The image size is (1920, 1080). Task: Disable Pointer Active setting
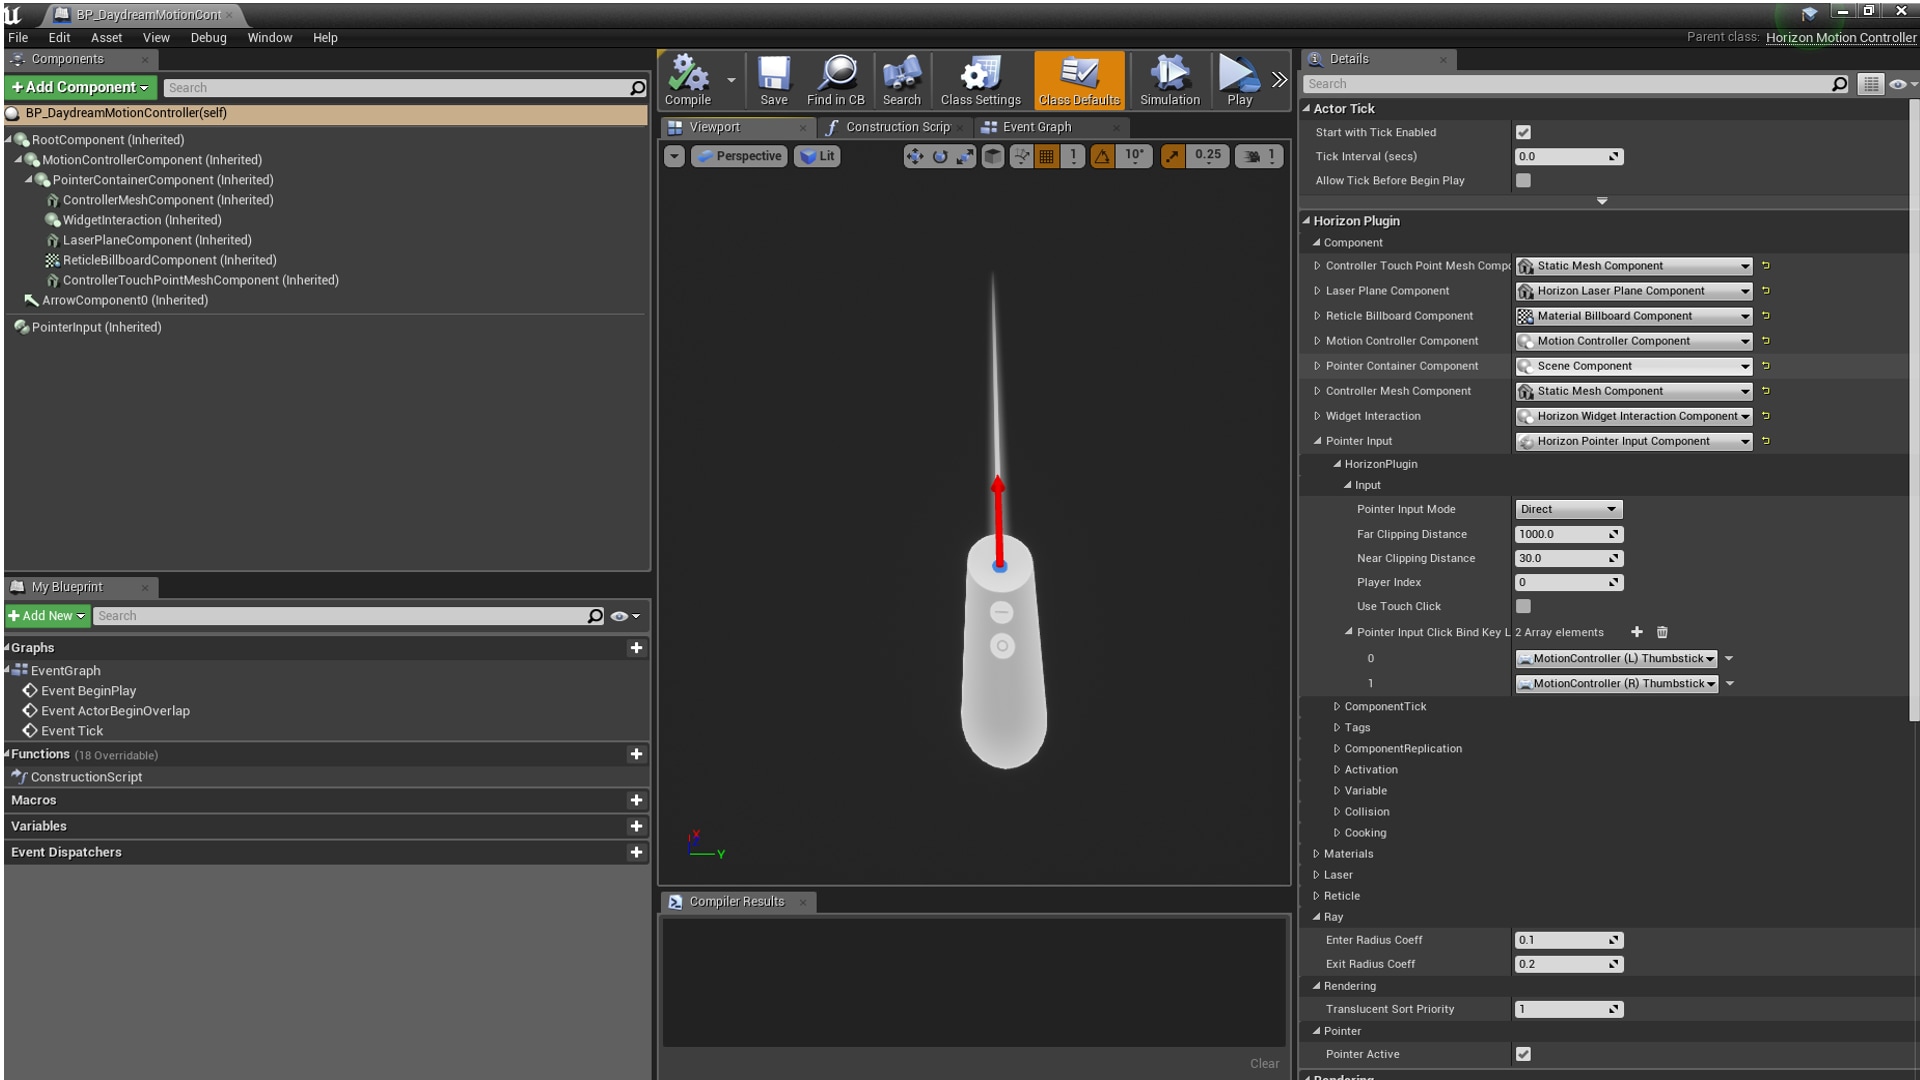tap(1523, 1053)
